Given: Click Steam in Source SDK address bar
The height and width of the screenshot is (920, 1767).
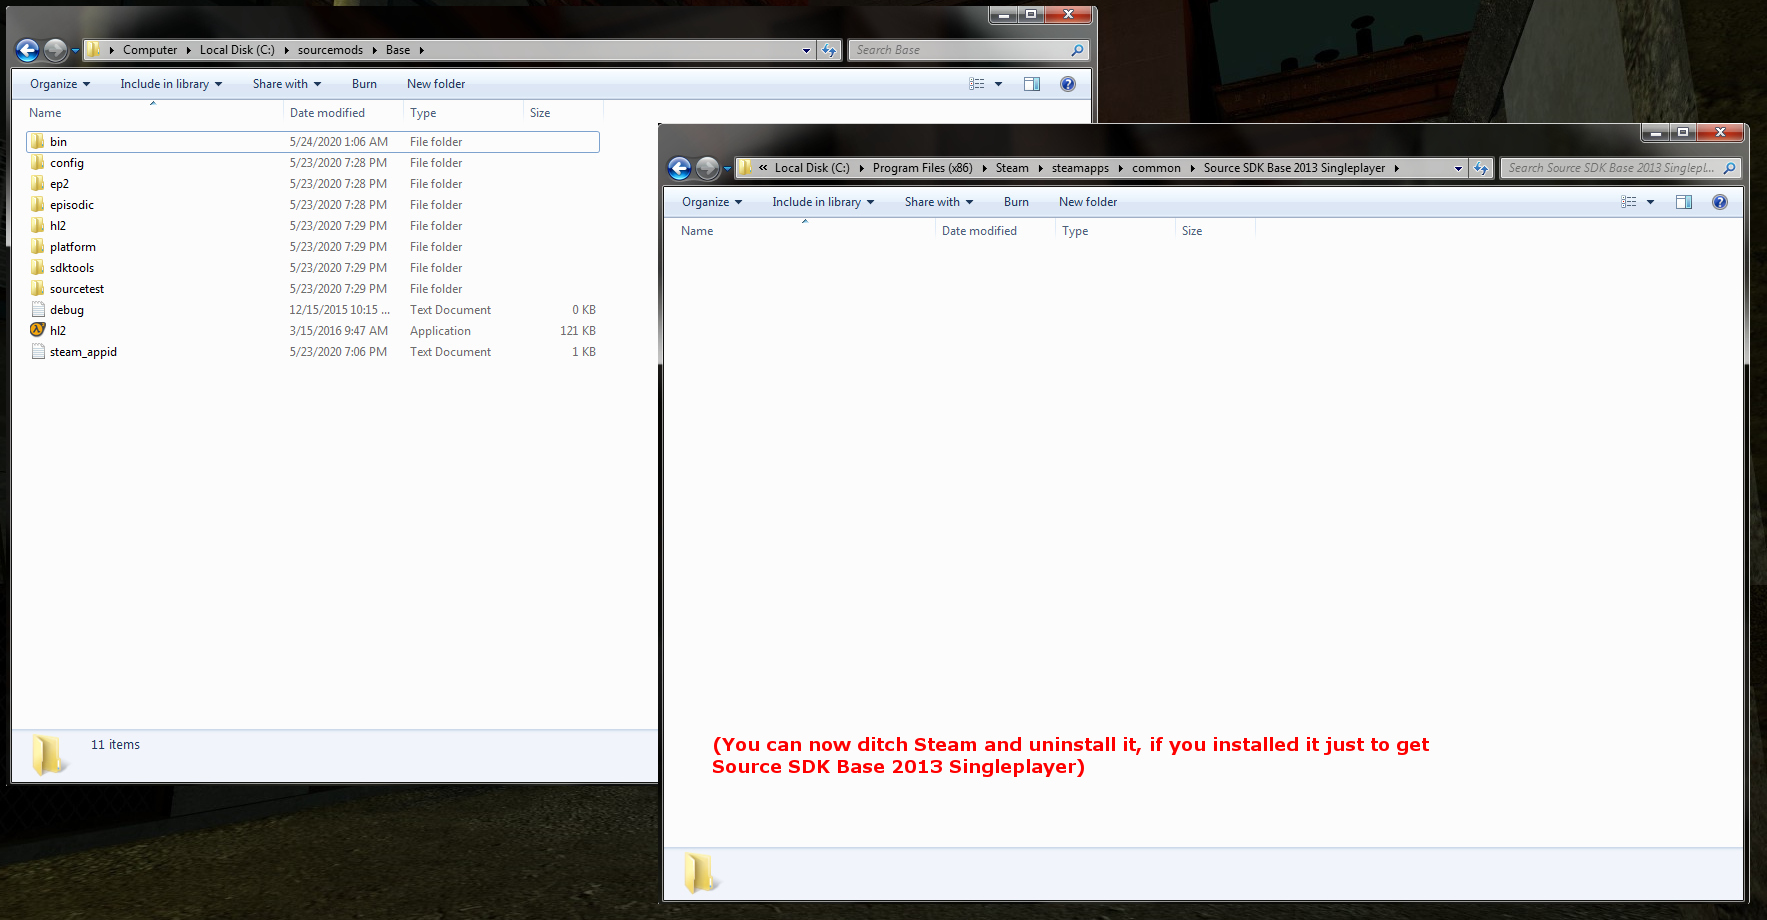Looking at the screenshot, I should click(1012, 168).
